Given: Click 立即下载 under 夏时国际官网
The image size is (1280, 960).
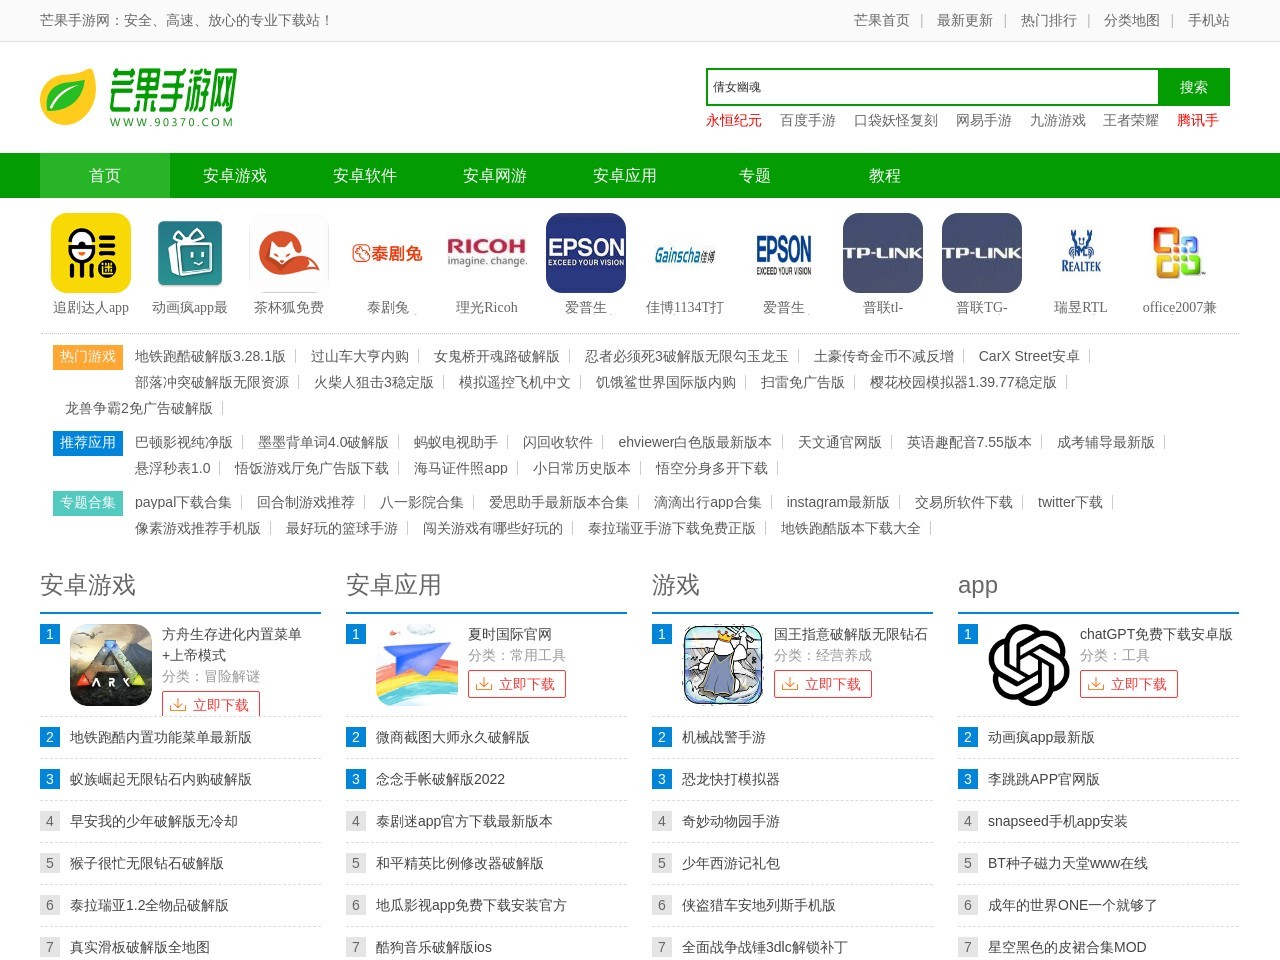Looking at the screenshot, I should pyautogui.click(x=517, y=684).
